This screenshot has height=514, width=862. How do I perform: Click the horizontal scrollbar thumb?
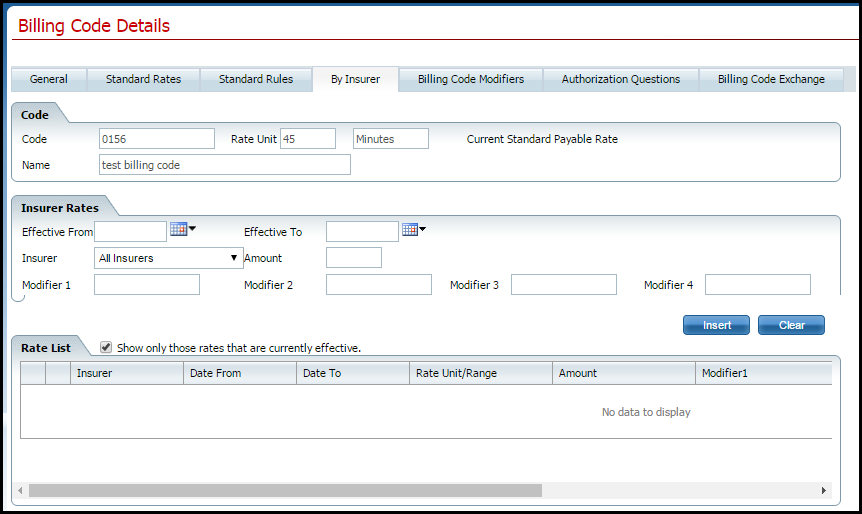[285, 491]
